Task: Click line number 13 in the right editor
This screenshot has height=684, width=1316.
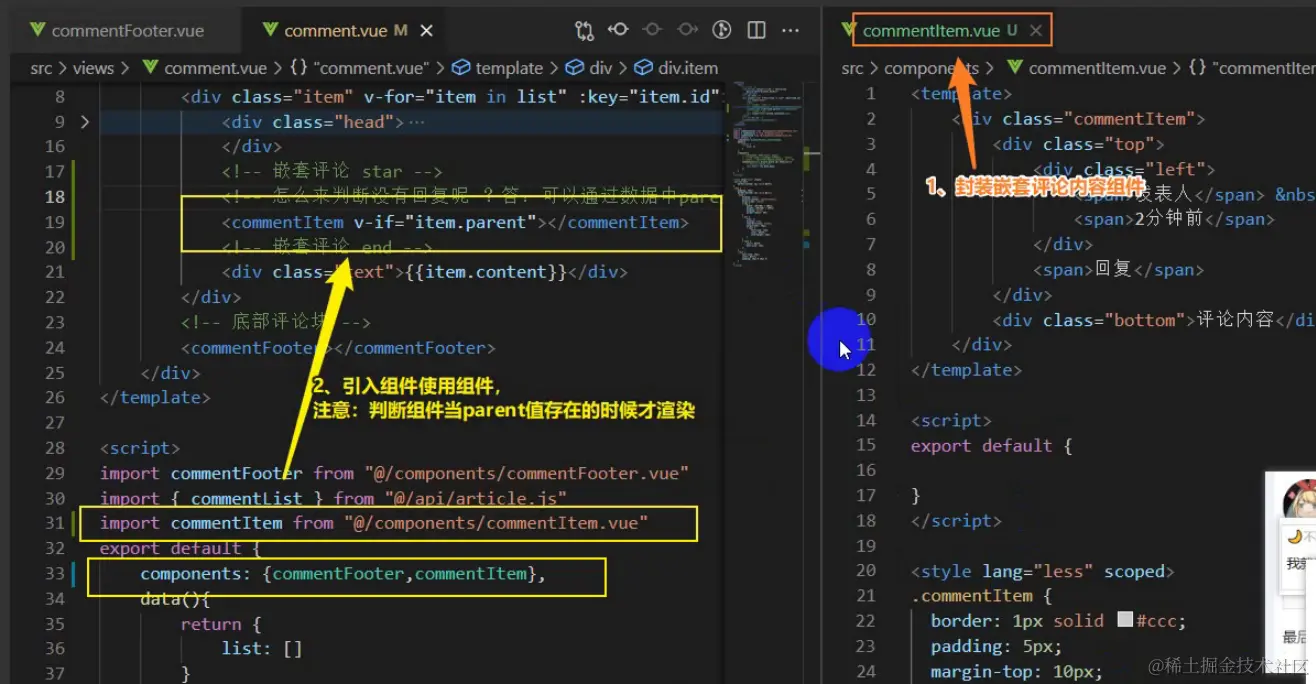Action: [x=865, y=395]
